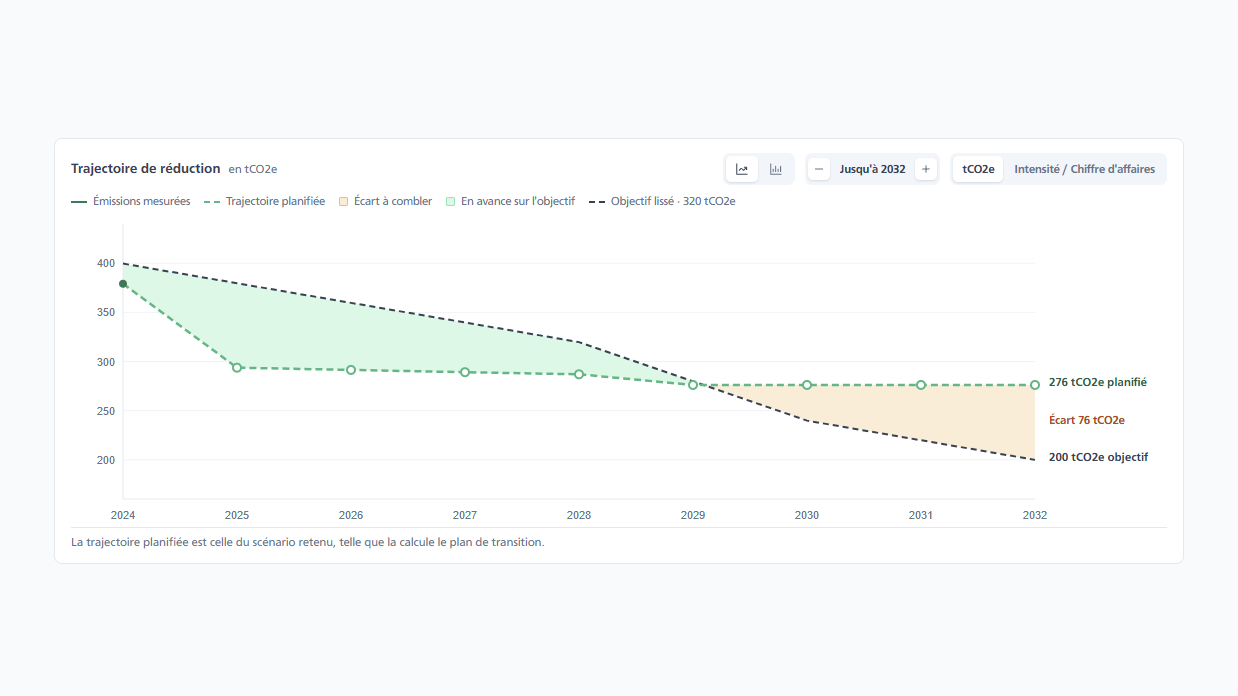Decrease the end year with minus button
Image resolution: width=1238 pixels, height=696 pixels.
coord(819,169)
